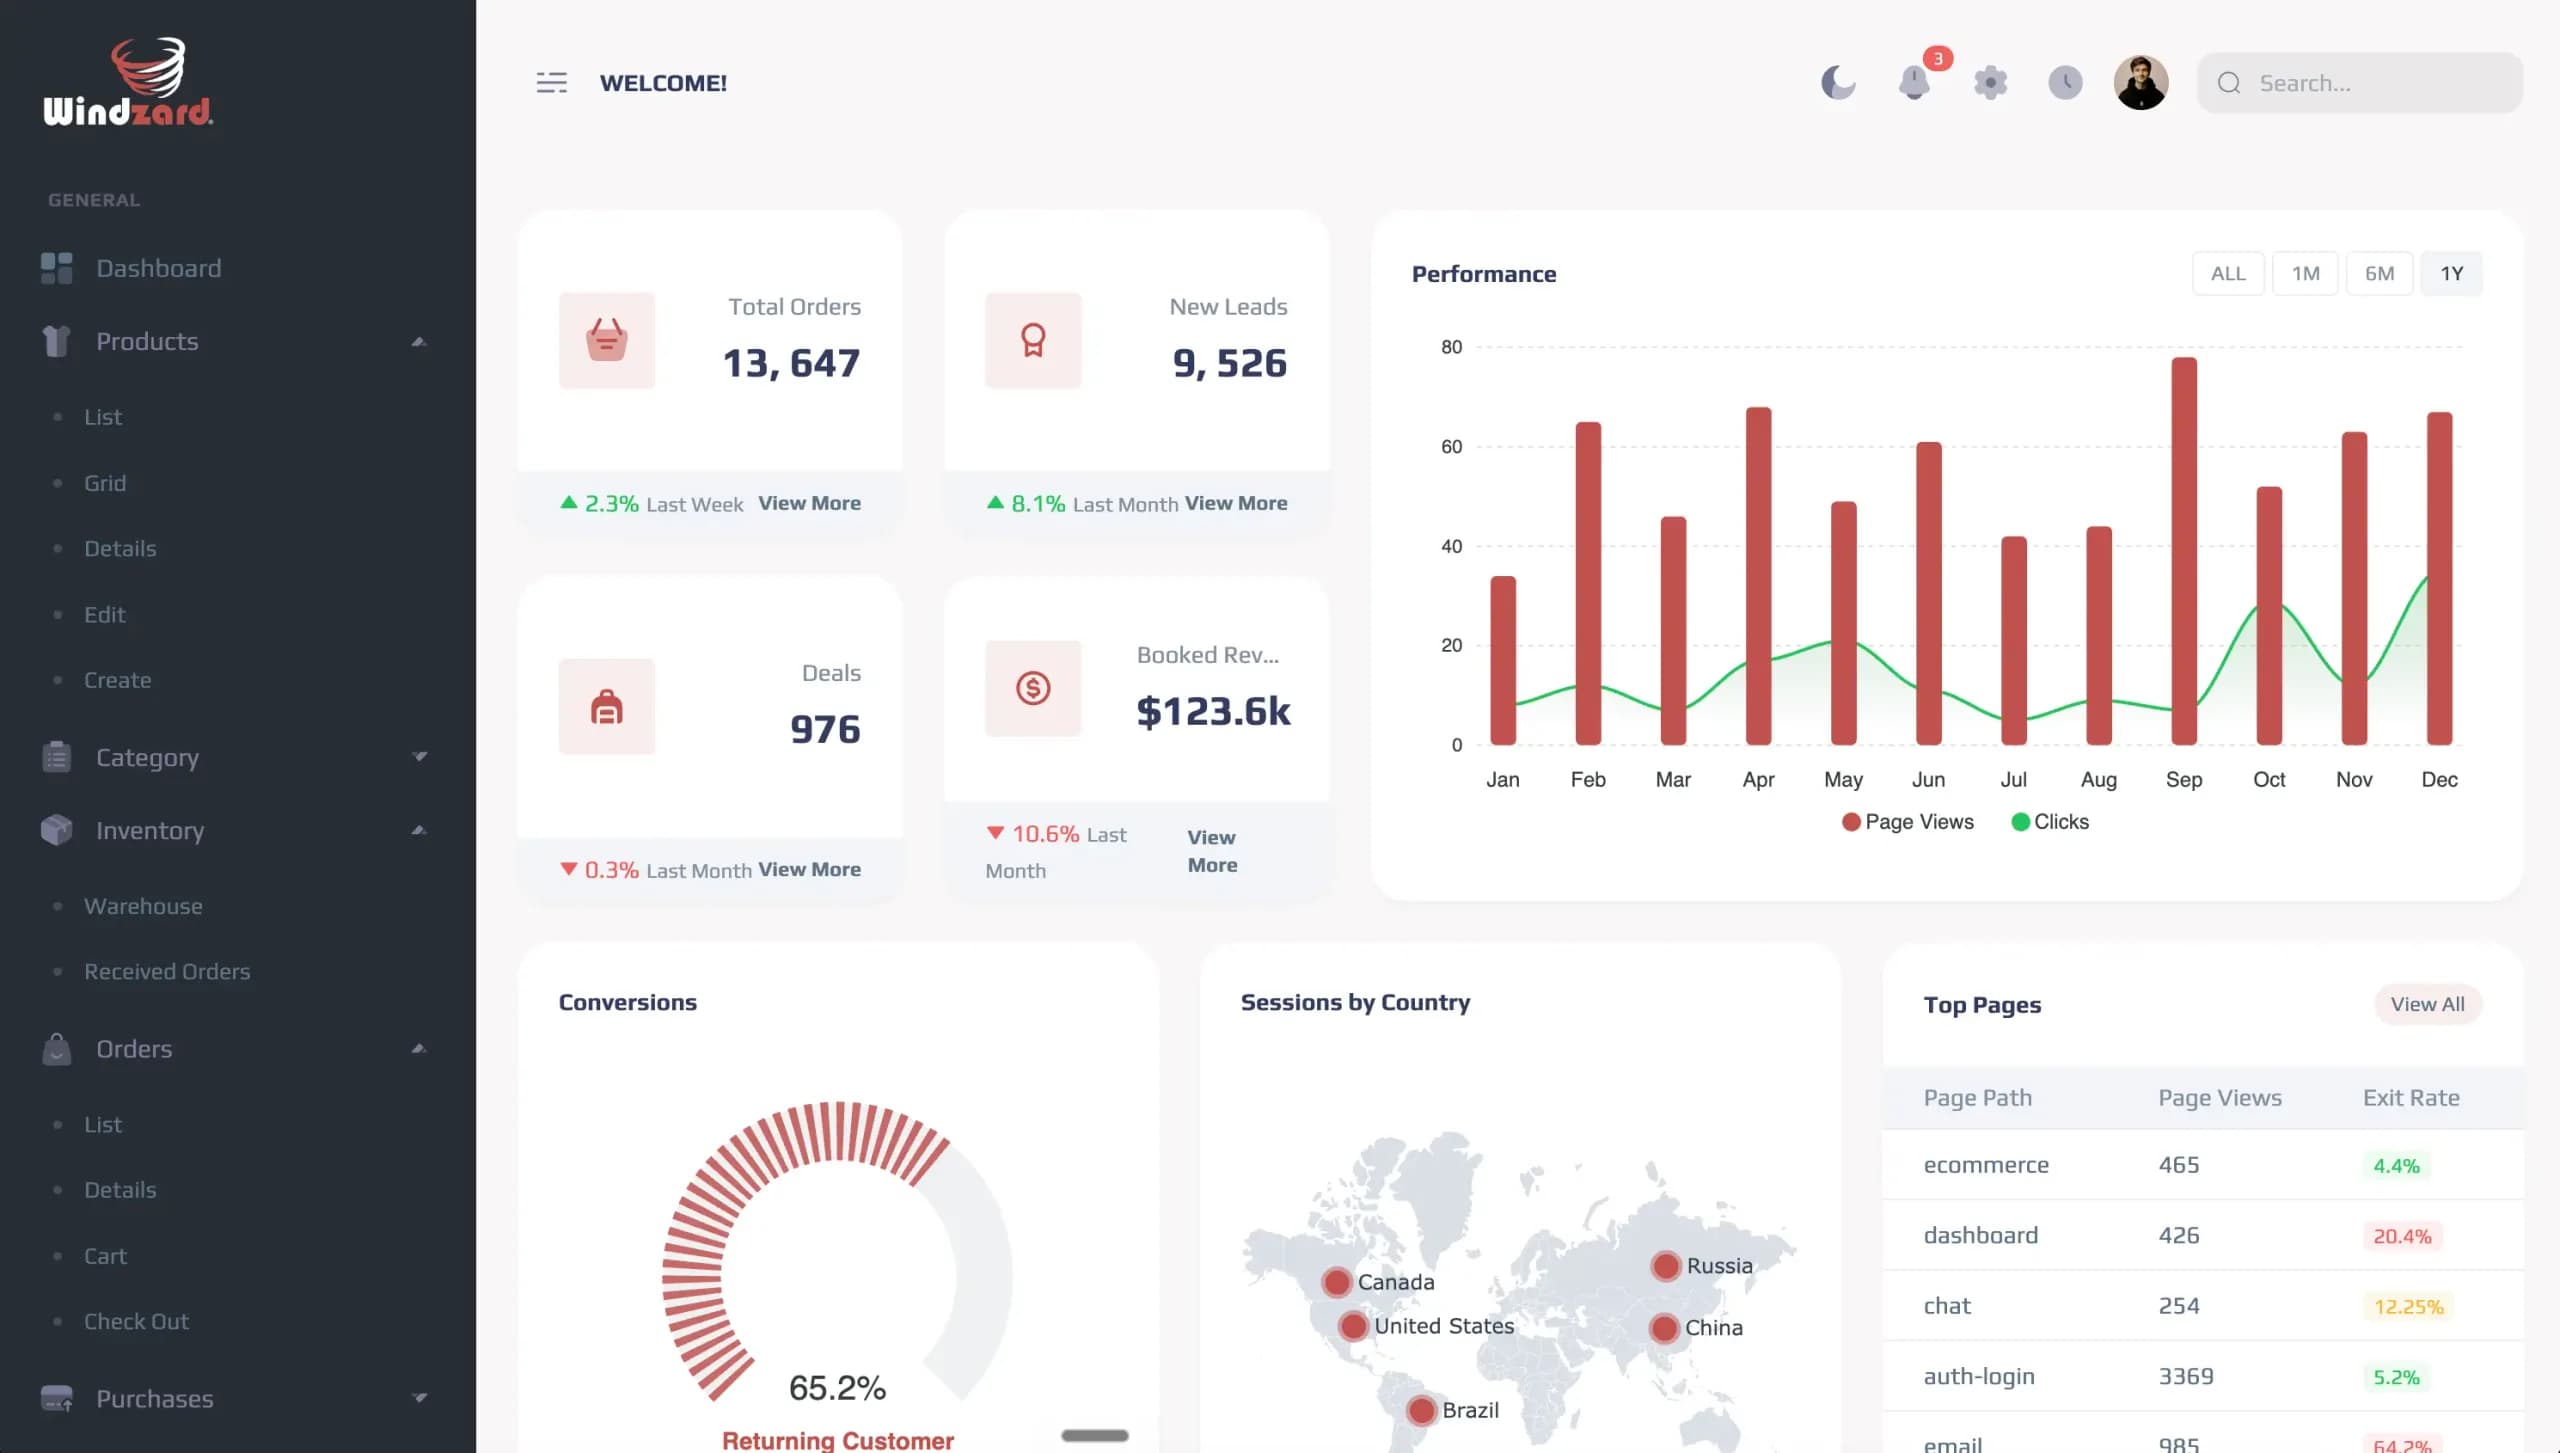
Task: Select the ALL performance range tab
Action: click(2228, 274)
